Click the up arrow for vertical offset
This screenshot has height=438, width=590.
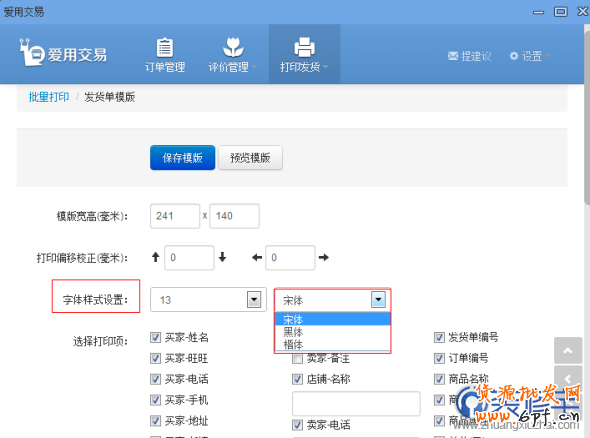[x=155, y=257]
